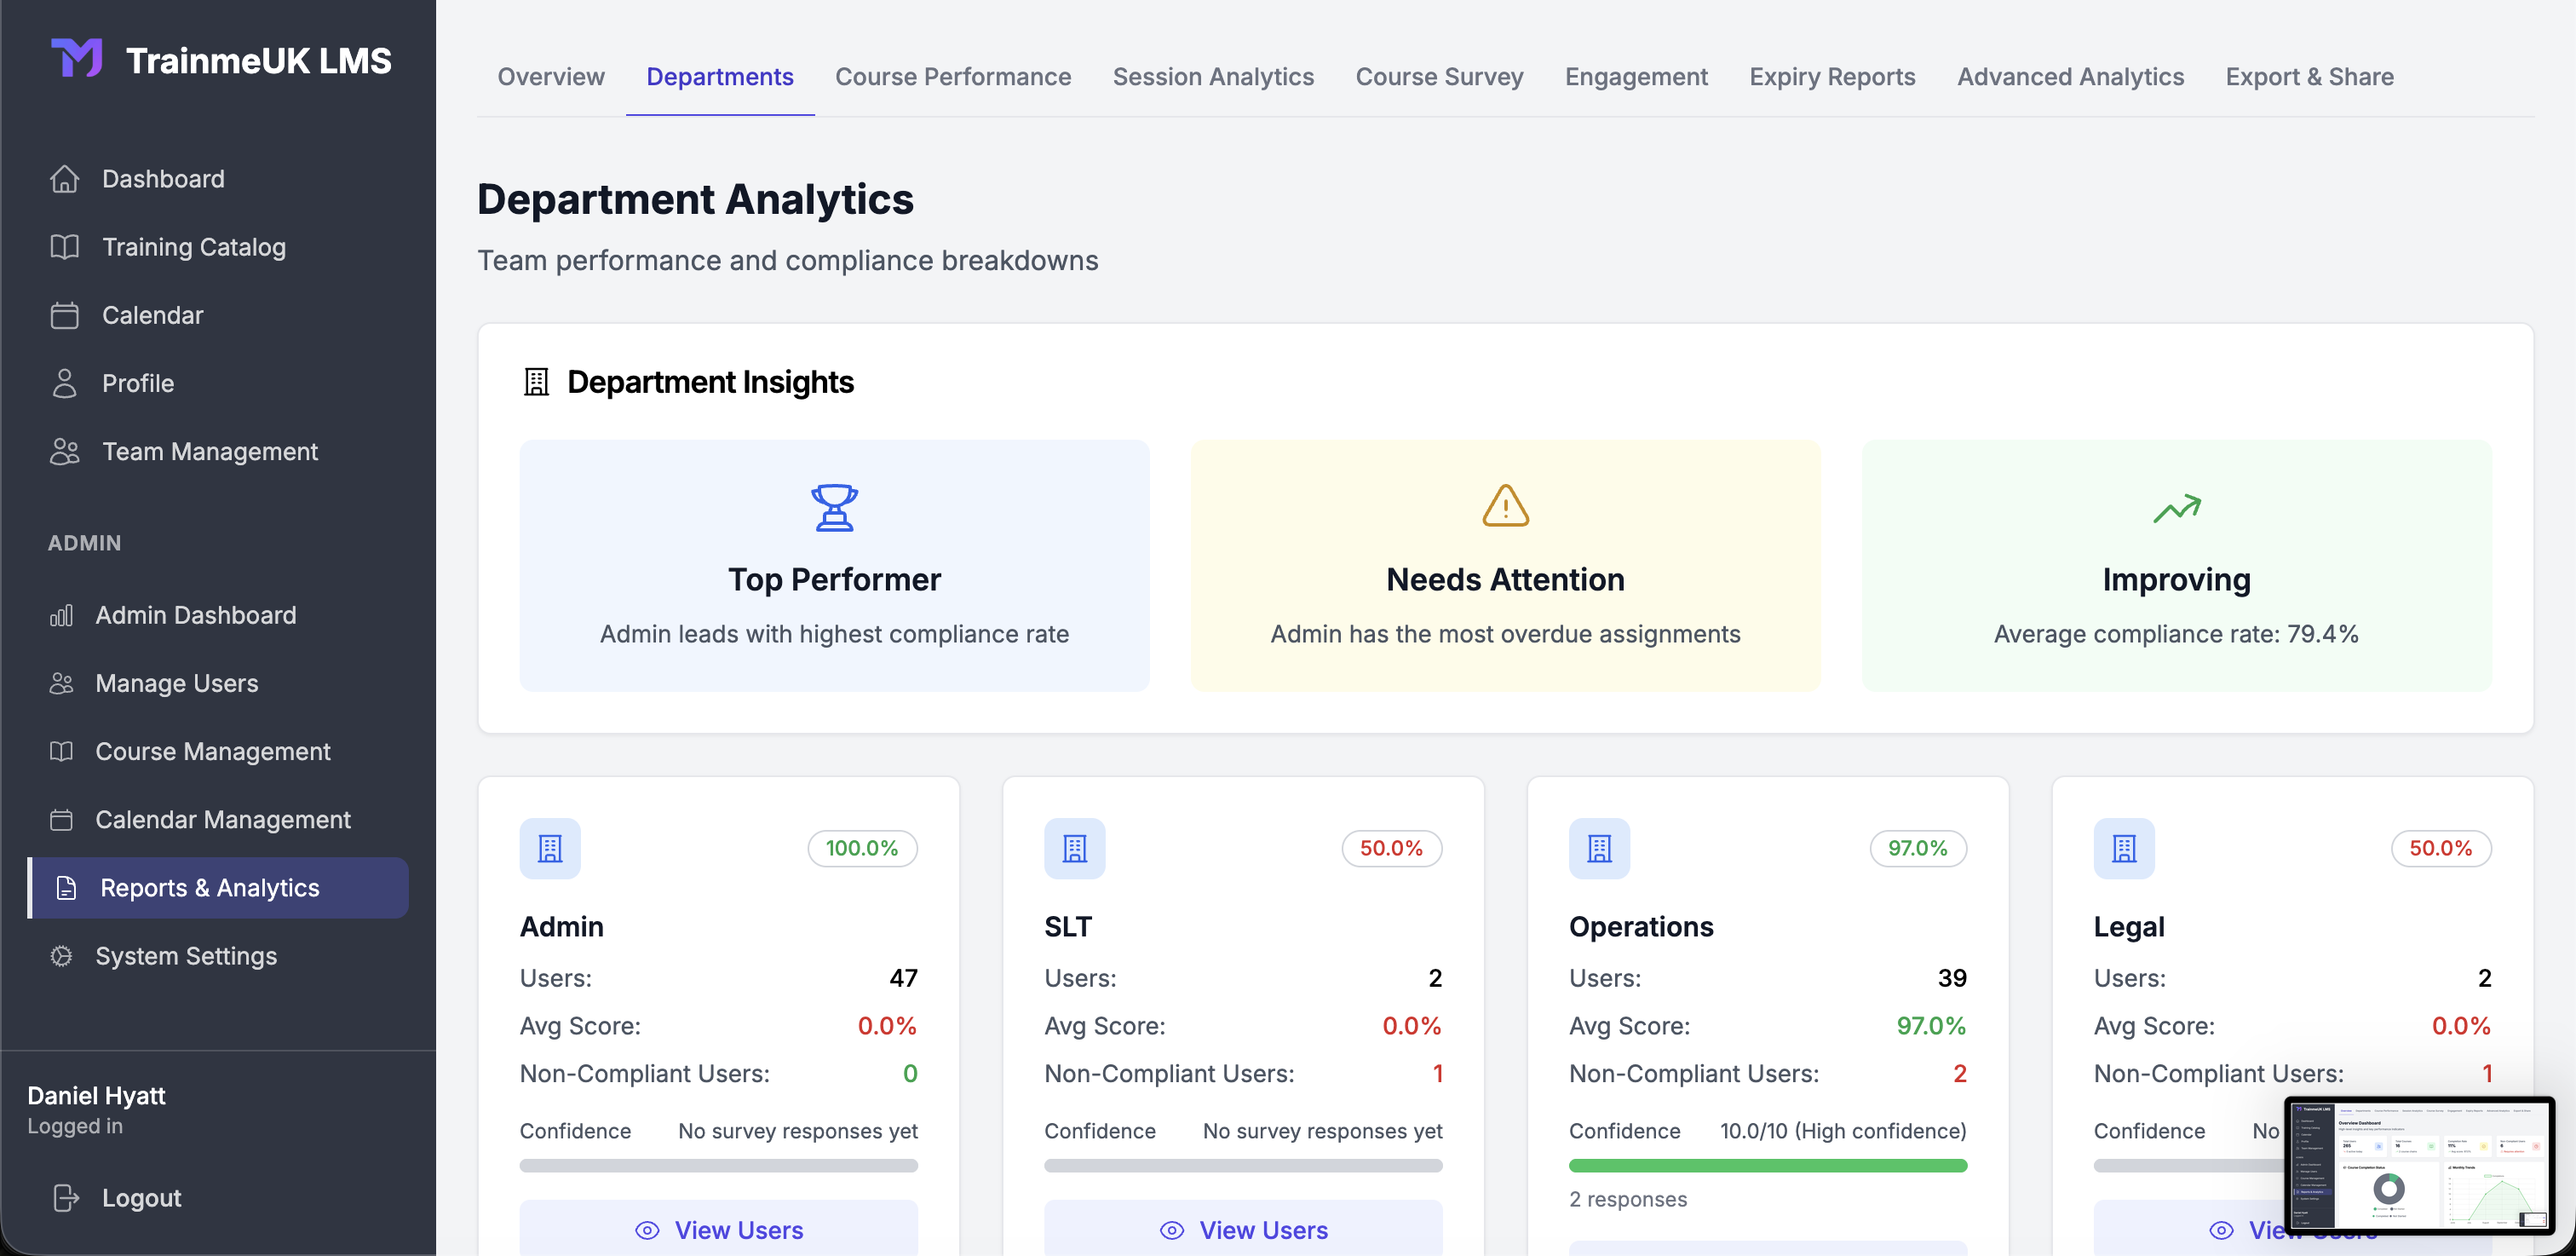Image resolution: width=2576 pixels, height=1256 pixels.
Task: Click the Training Catalog book icon
Action: click(65, 247)
